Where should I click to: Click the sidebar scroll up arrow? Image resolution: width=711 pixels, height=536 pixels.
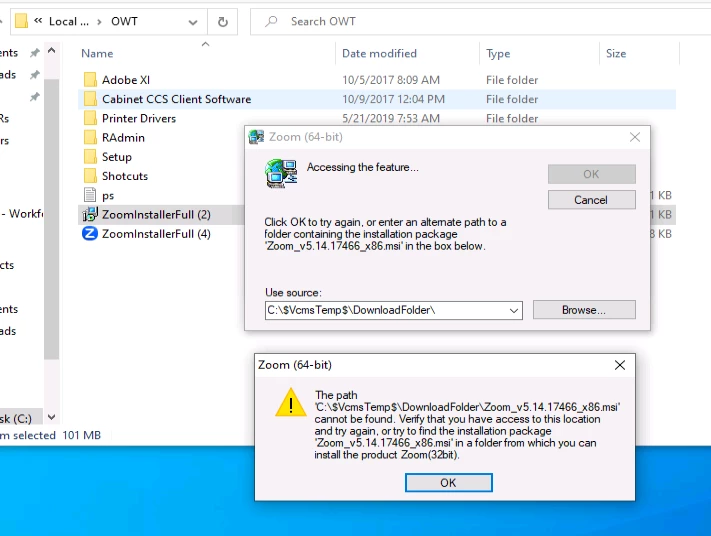pos(52,50)
